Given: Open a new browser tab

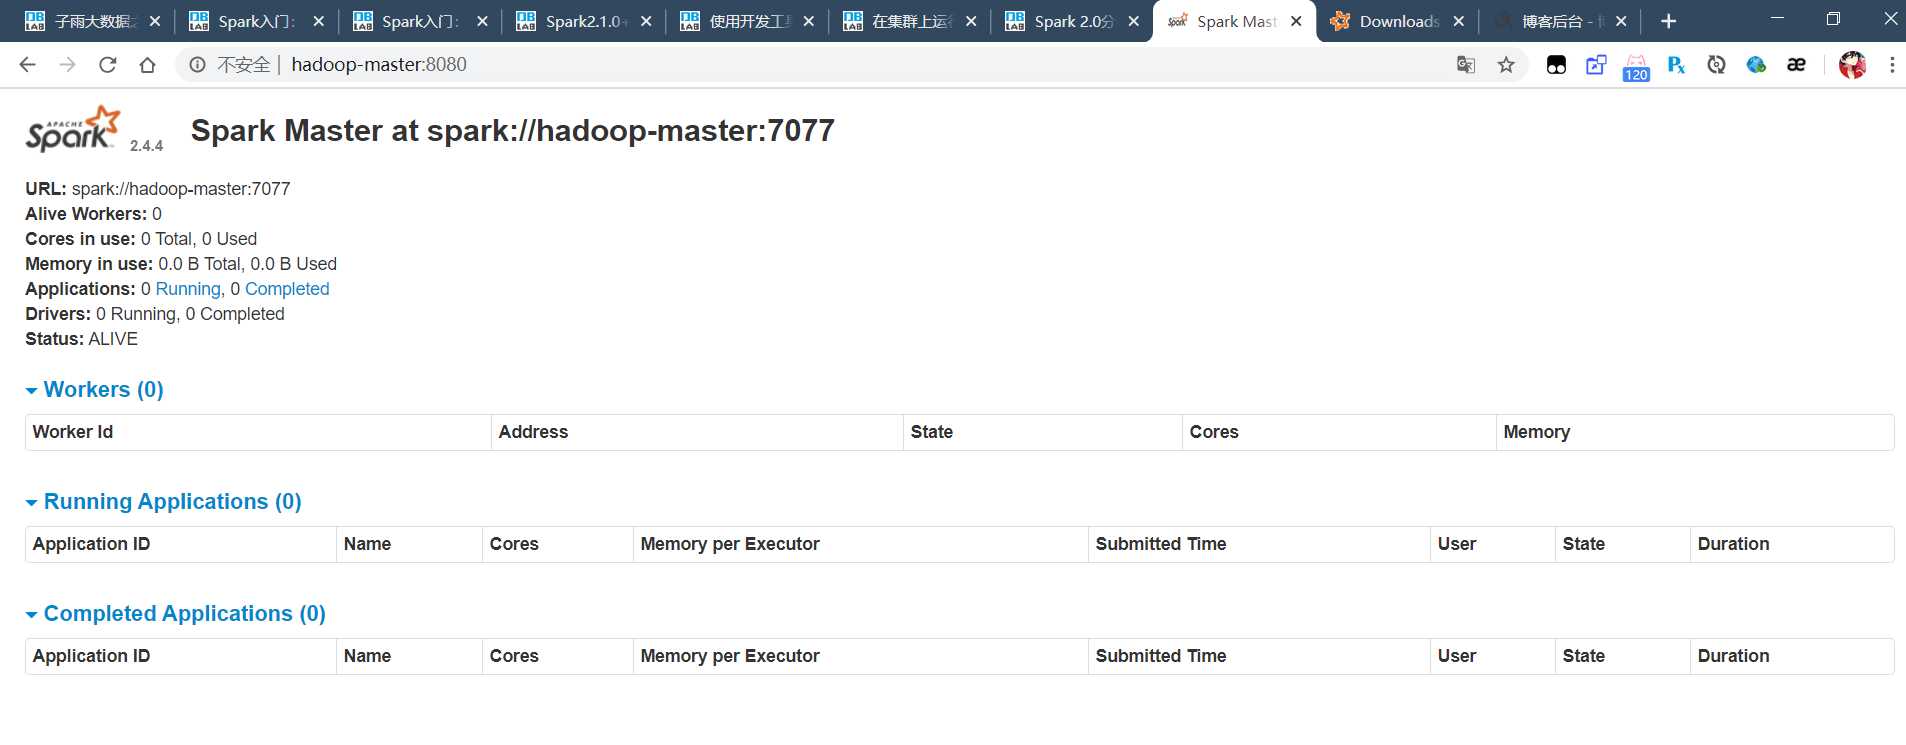Looking at the screenshot, I should coord(1668,21).
